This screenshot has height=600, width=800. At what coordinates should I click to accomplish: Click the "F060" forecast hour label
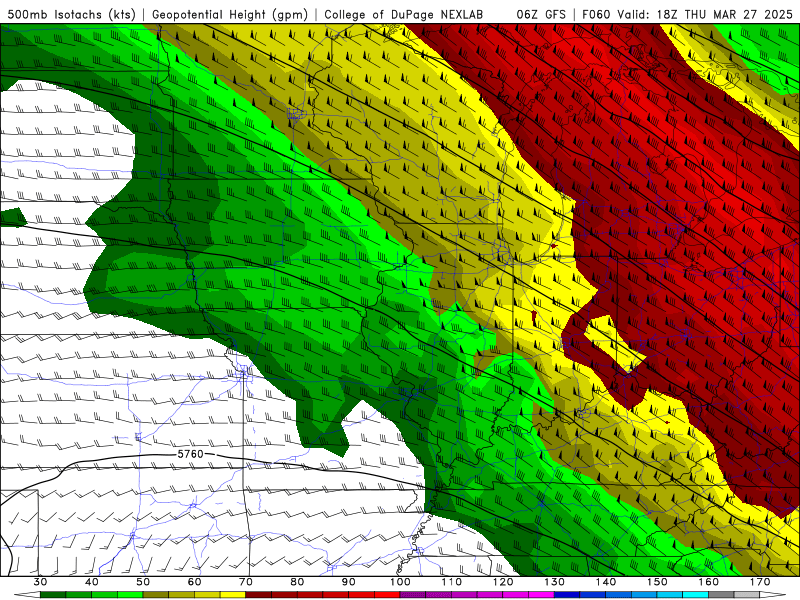(x=596, y=14)
